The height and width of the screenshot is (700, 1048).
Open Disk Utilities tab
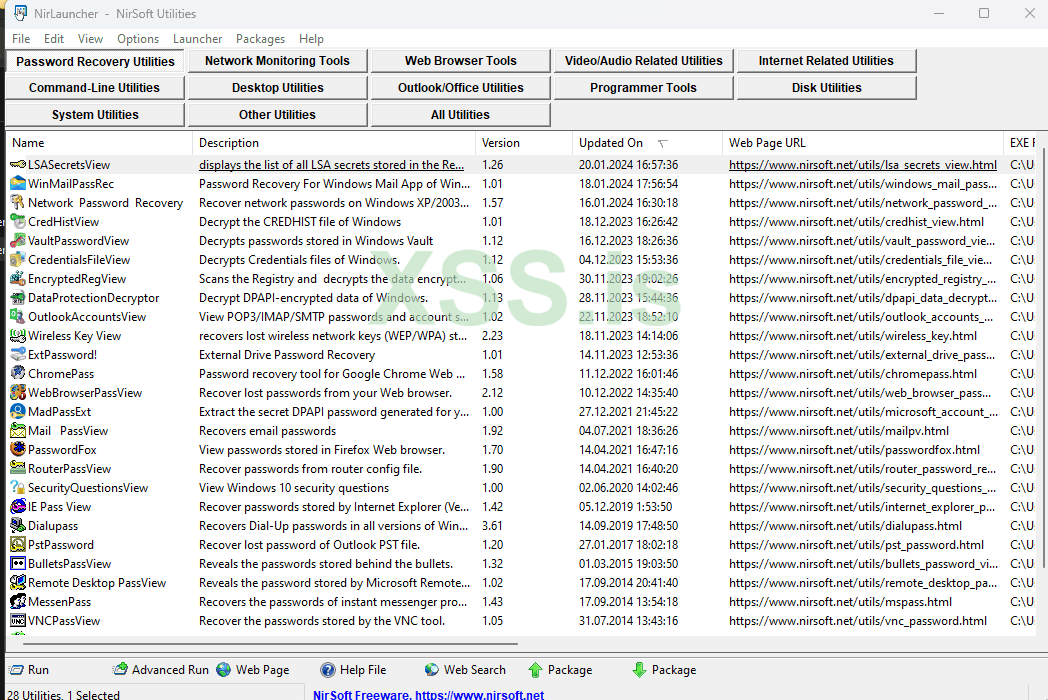[x=826, y=88]
